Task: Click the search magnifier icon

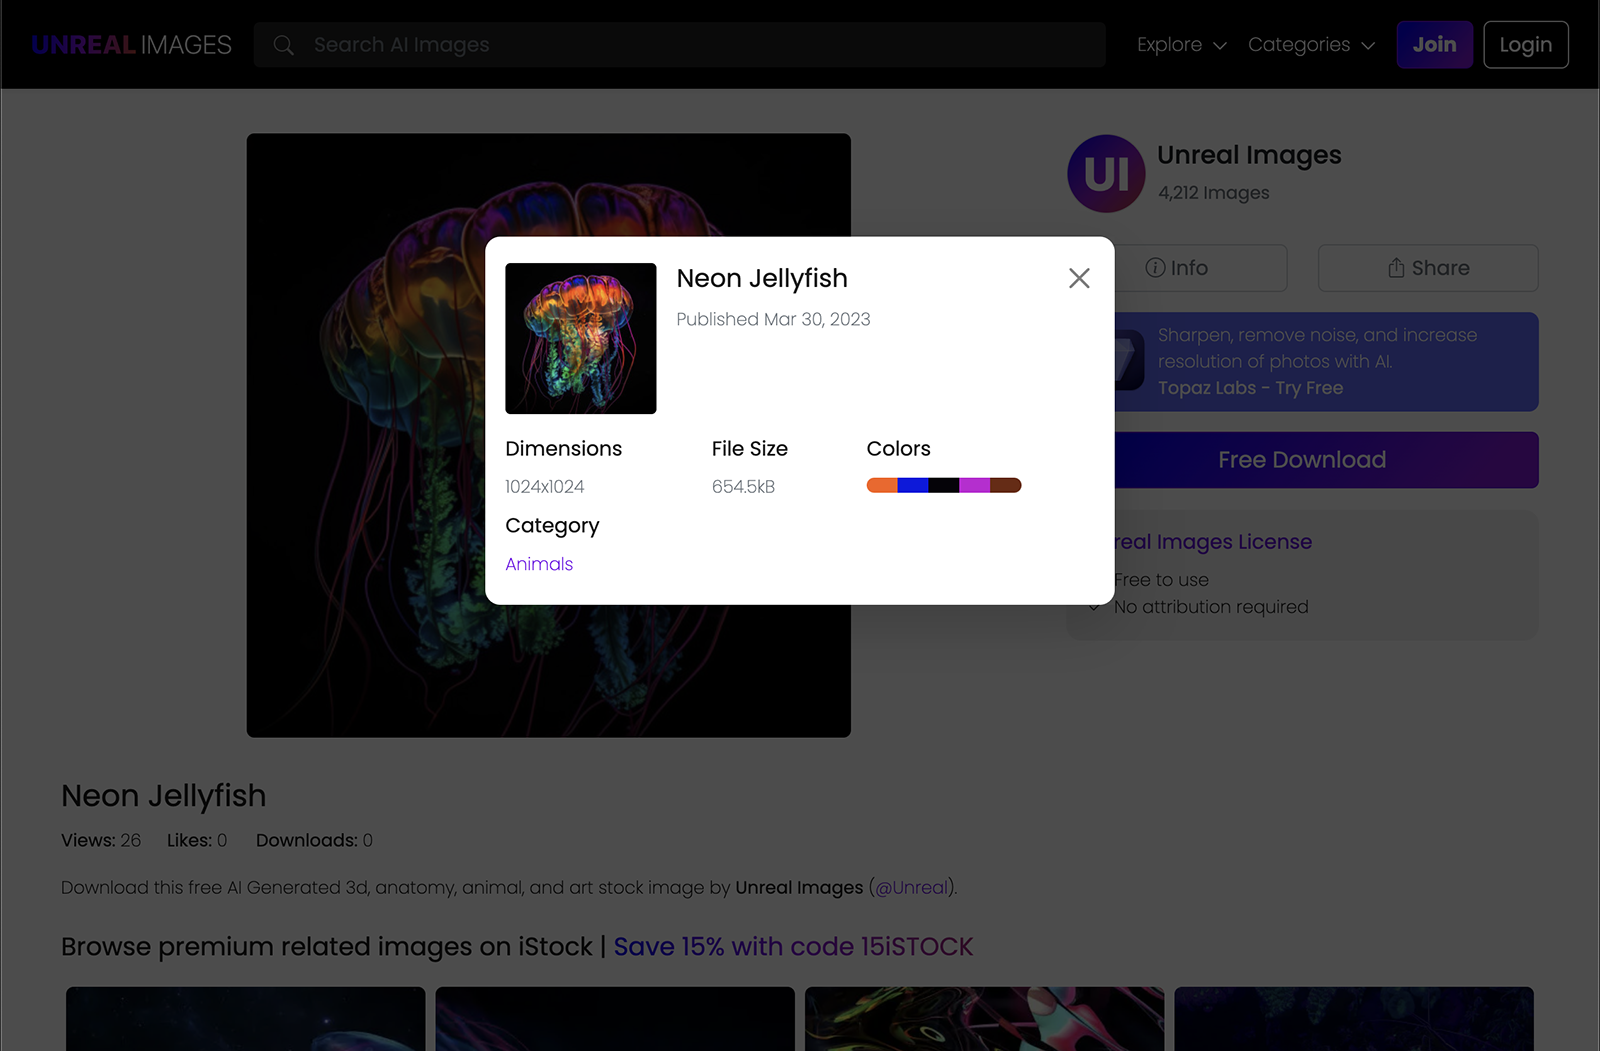Action: click(x=283, y=45)
